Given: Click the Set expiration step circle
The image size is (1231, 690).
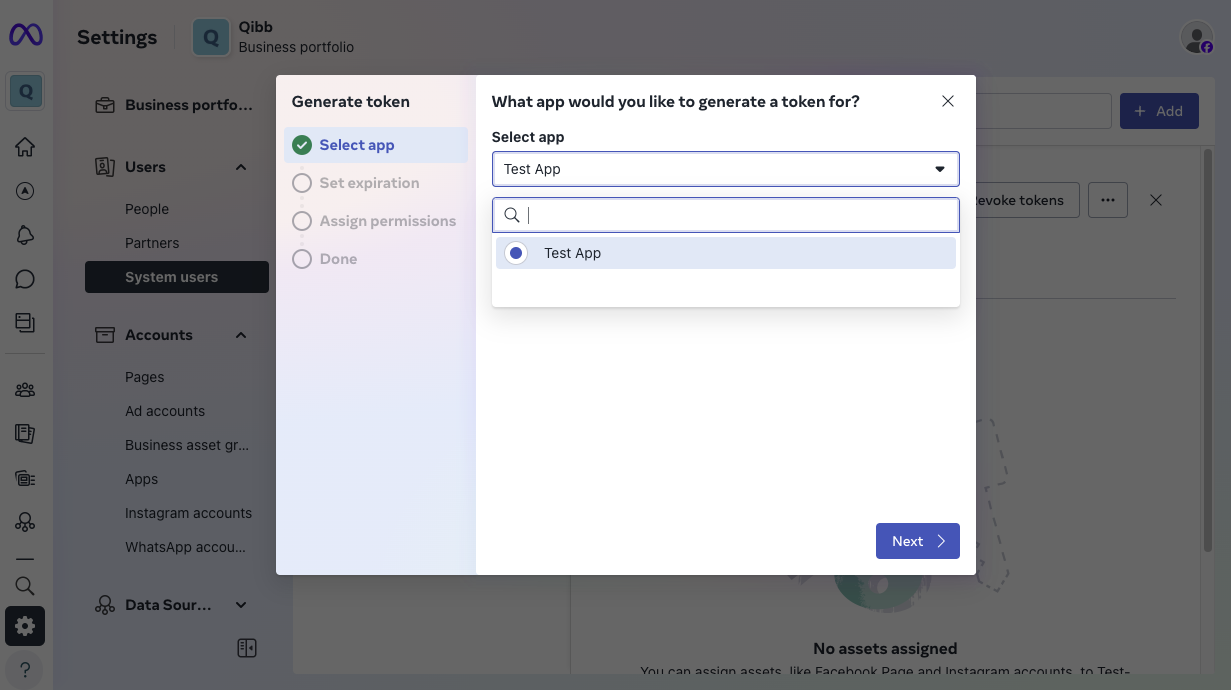Looking at the screenshot, I should click(301, 182).
